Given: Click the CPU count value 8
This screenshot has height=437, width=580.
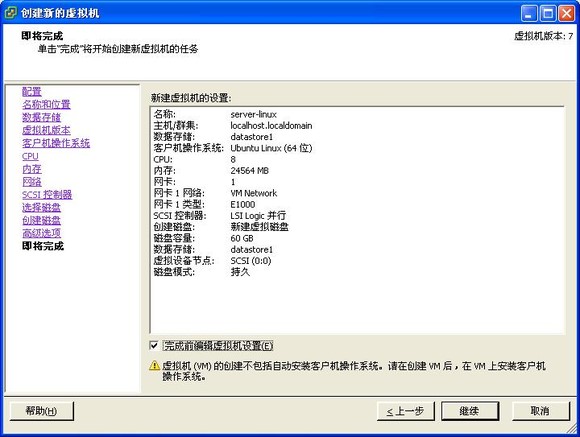Looking at the screenshot, I should 233,159.
